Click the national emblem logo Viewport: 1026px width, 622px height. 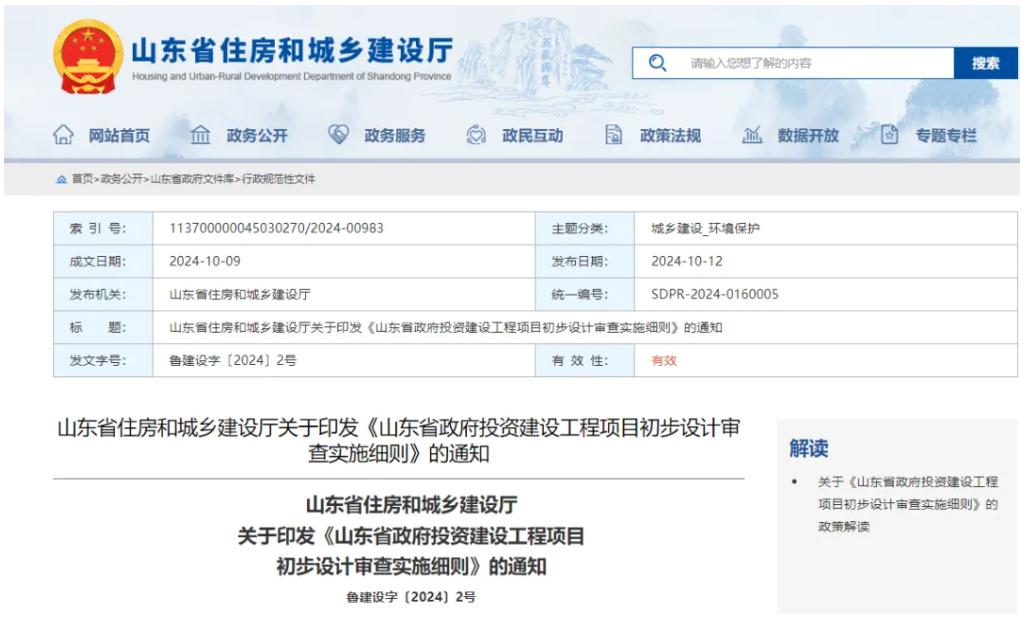85,58
